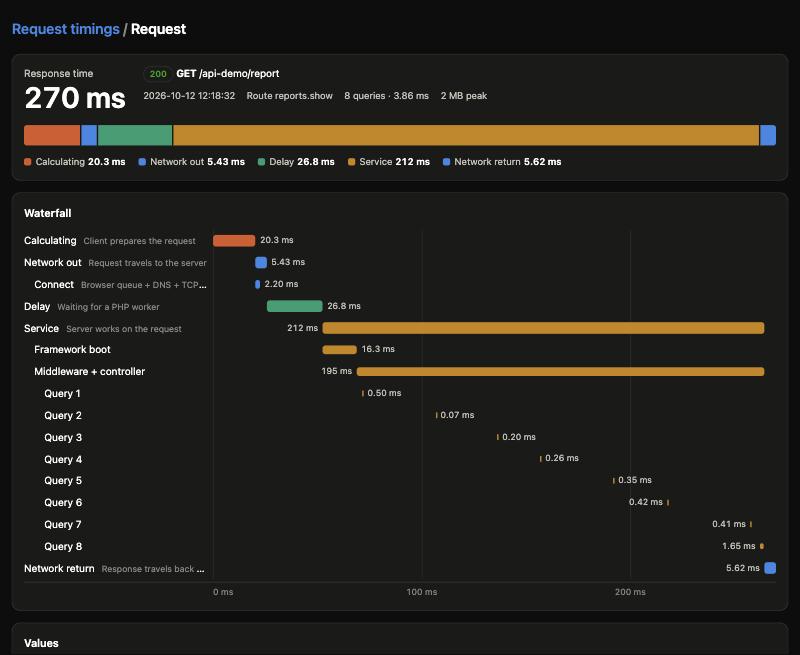
Task: Select the Query 7 row label
Action: 63,524
